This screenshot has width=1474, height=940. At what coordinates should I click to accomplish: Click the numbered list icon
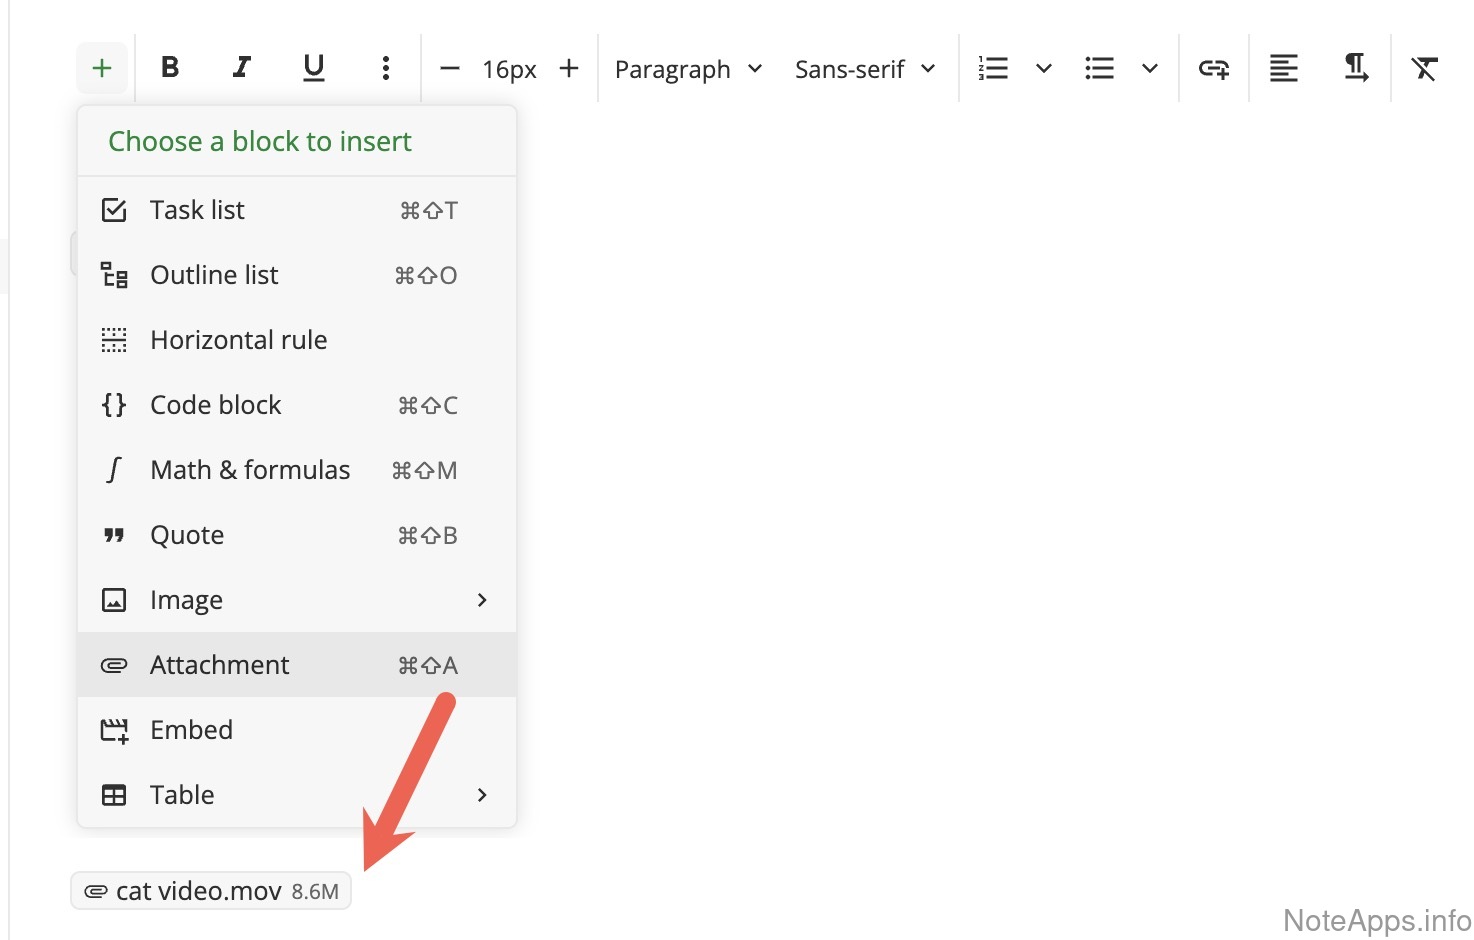993,68
